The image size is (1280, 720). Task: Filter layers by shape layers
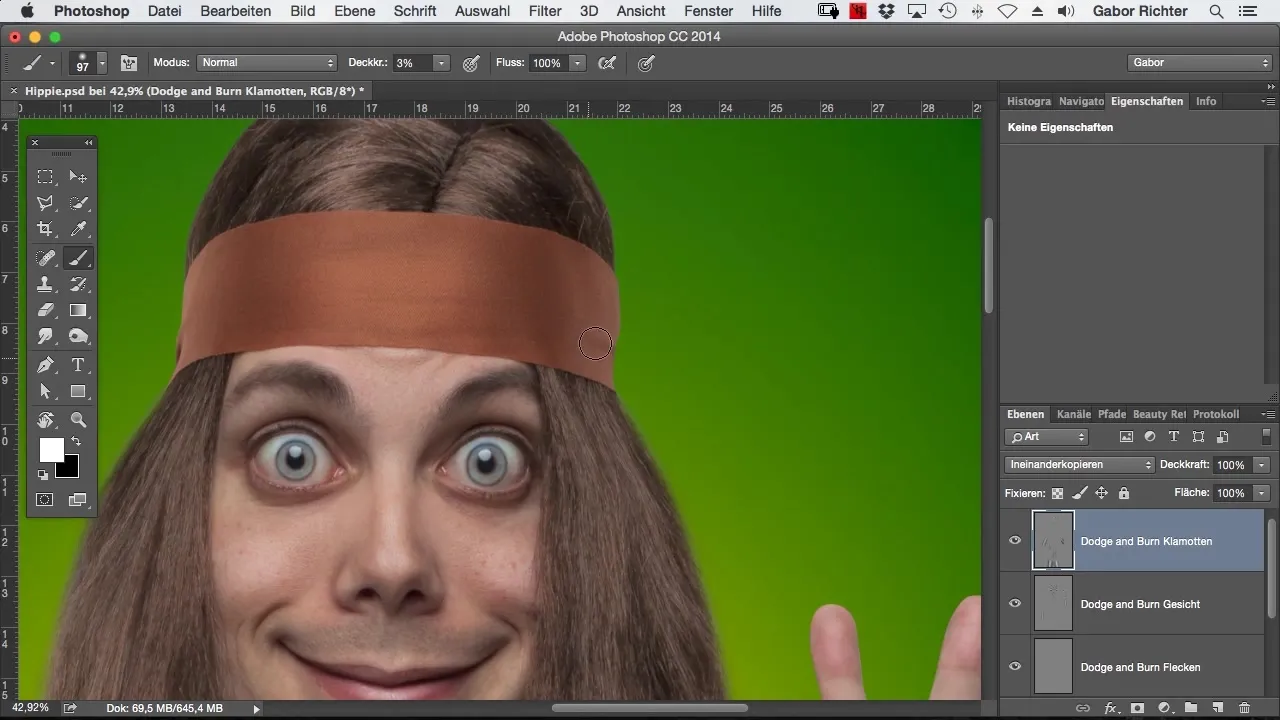tap(1198, 437)
